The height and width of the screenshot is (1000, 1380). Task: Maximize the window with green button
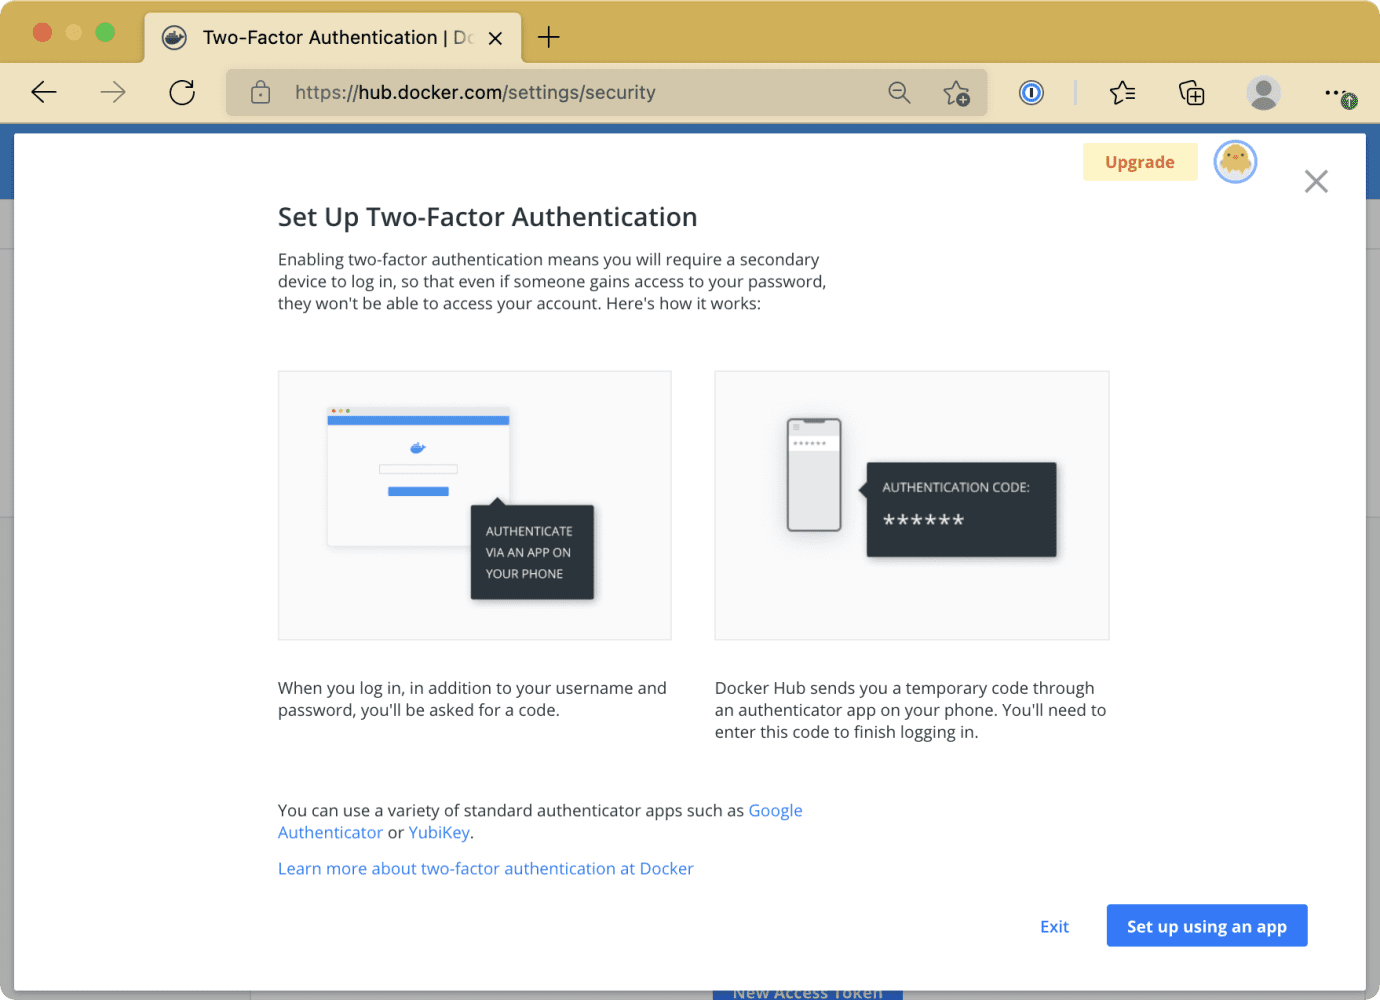[x=105, y=32]
